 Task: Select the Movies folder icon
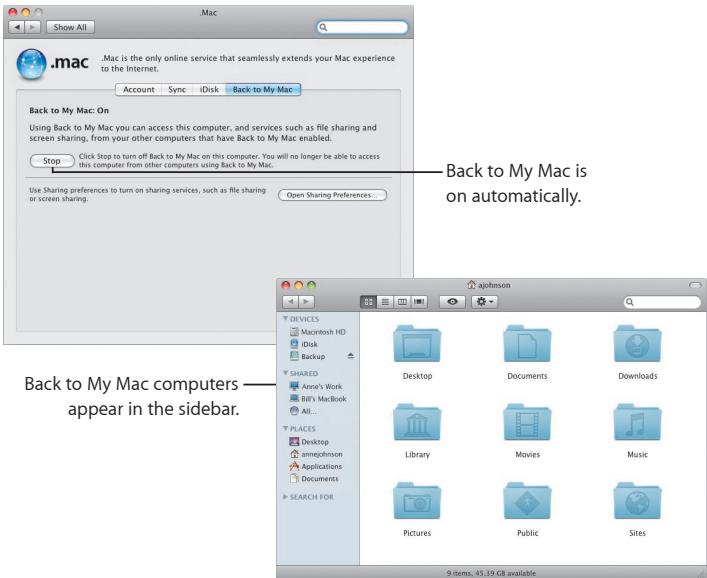tap(527, 422)
